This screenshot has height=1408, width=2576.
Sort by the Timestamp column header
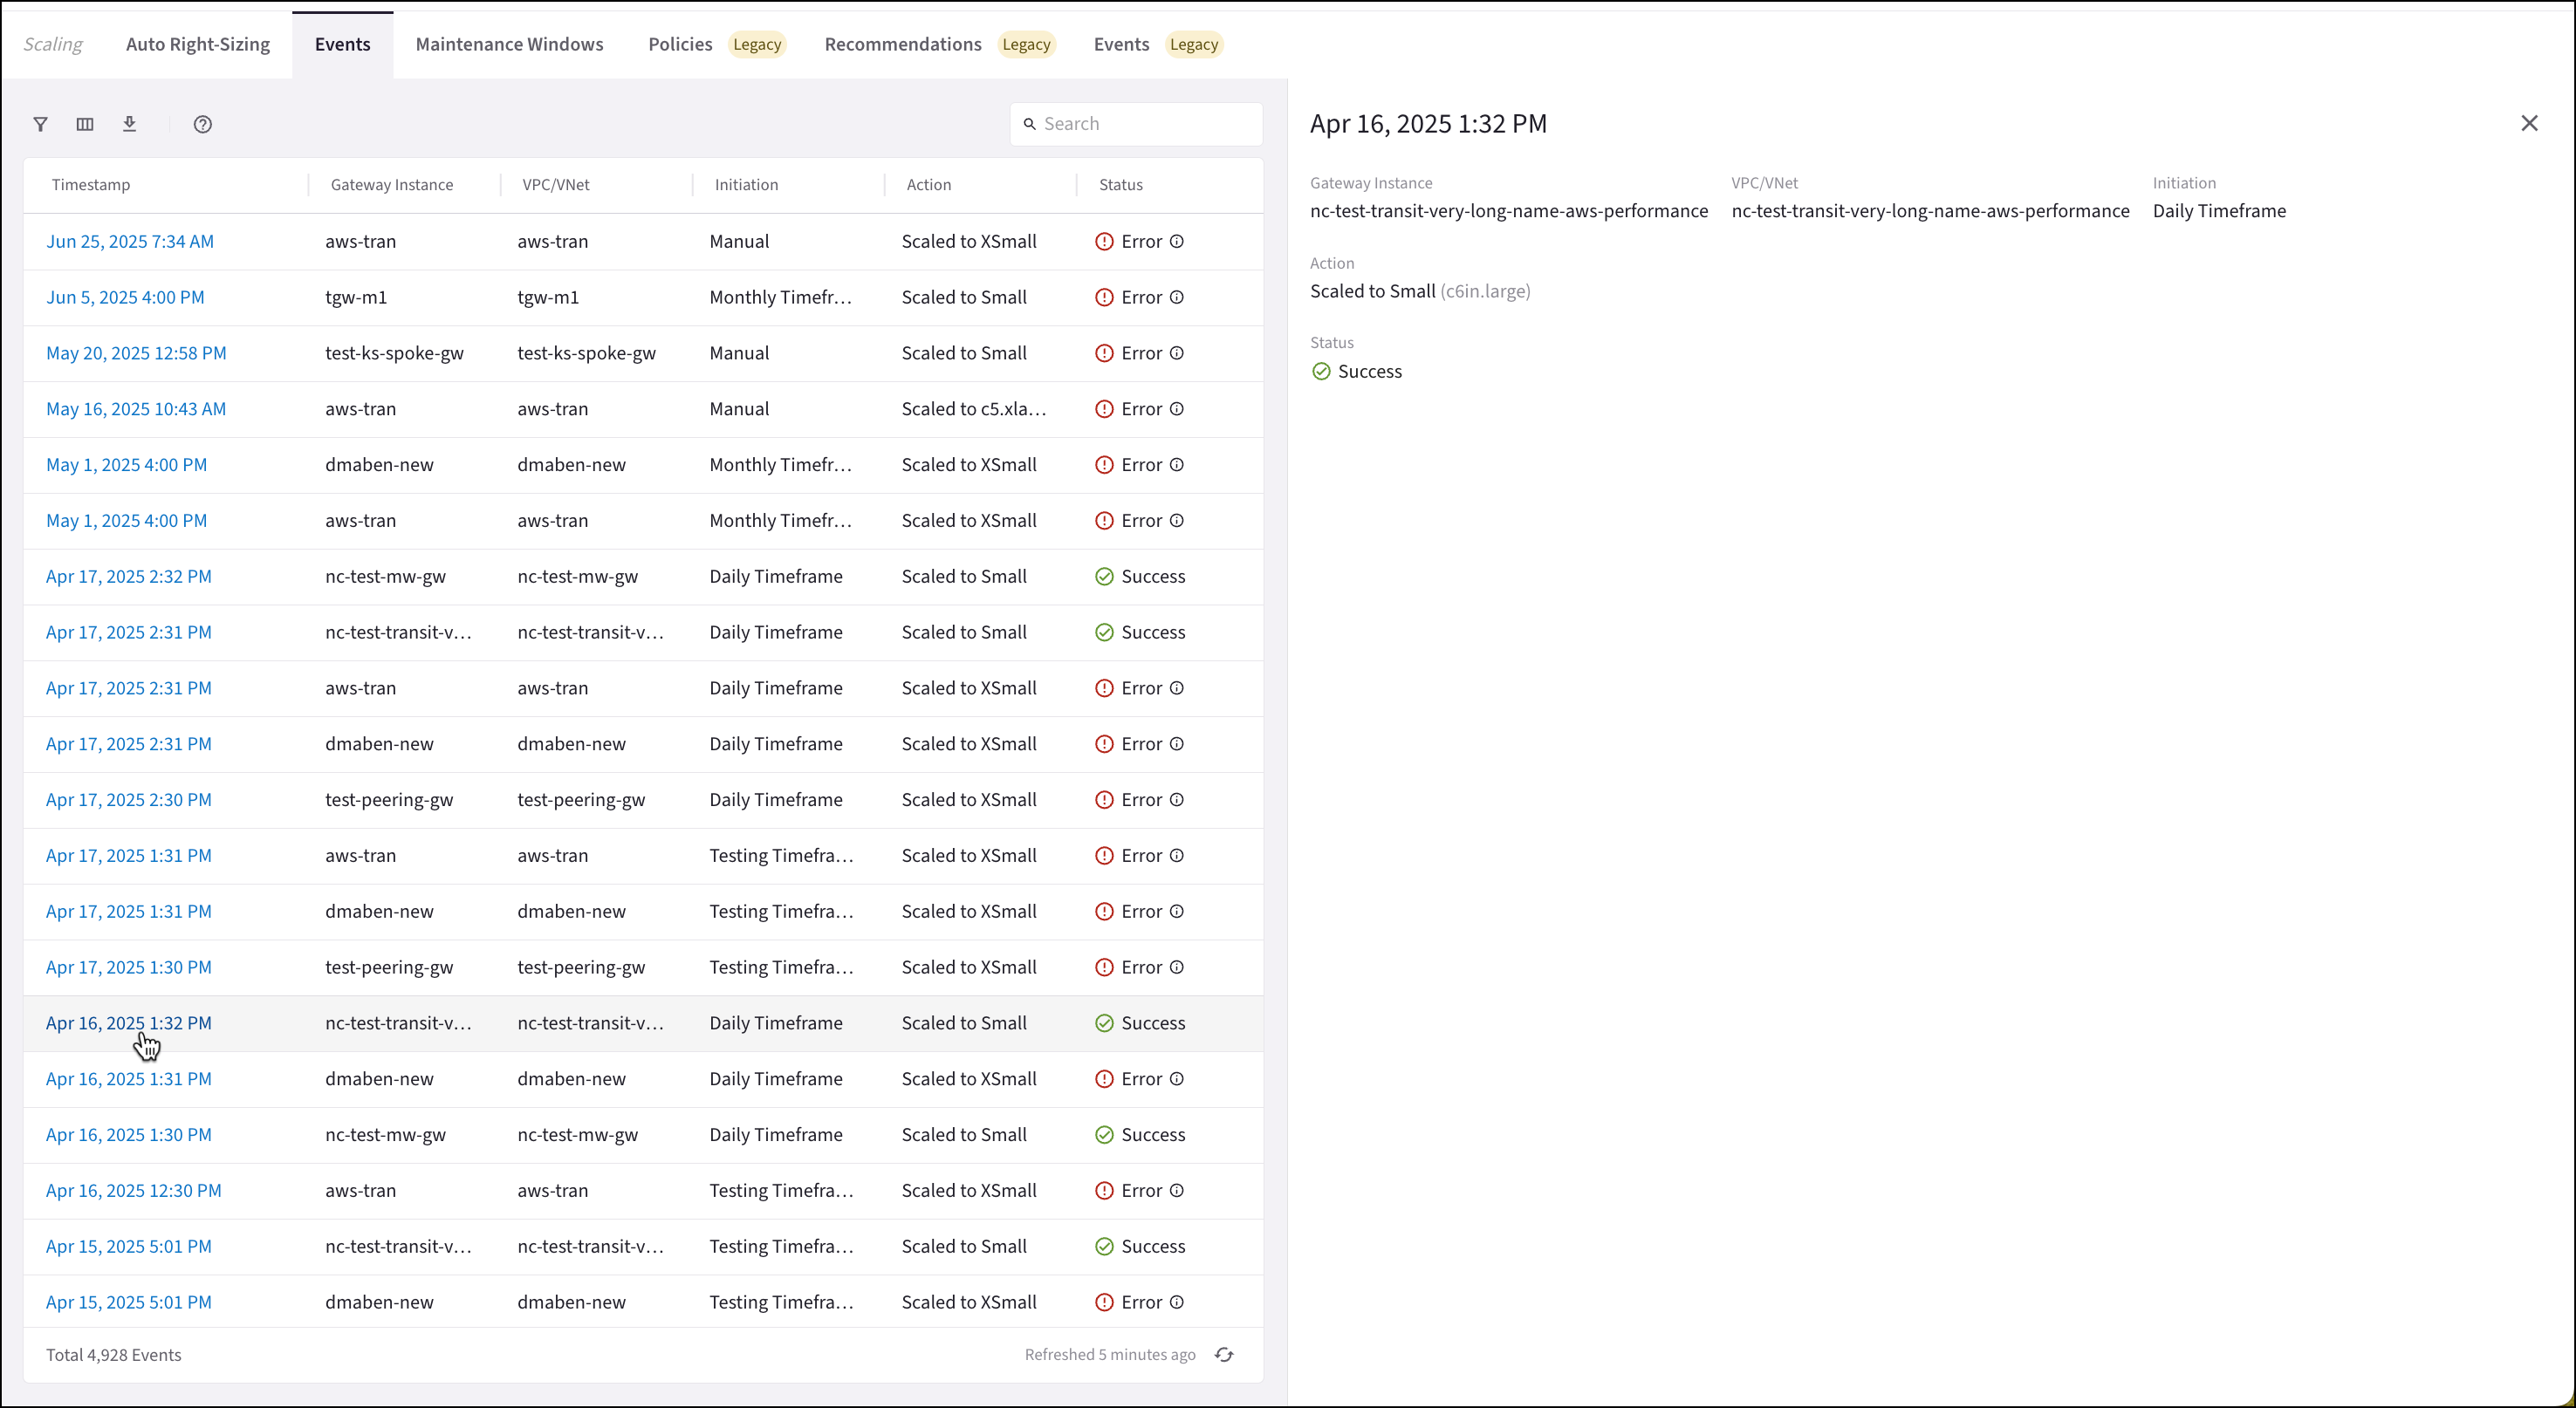(91, 185)
